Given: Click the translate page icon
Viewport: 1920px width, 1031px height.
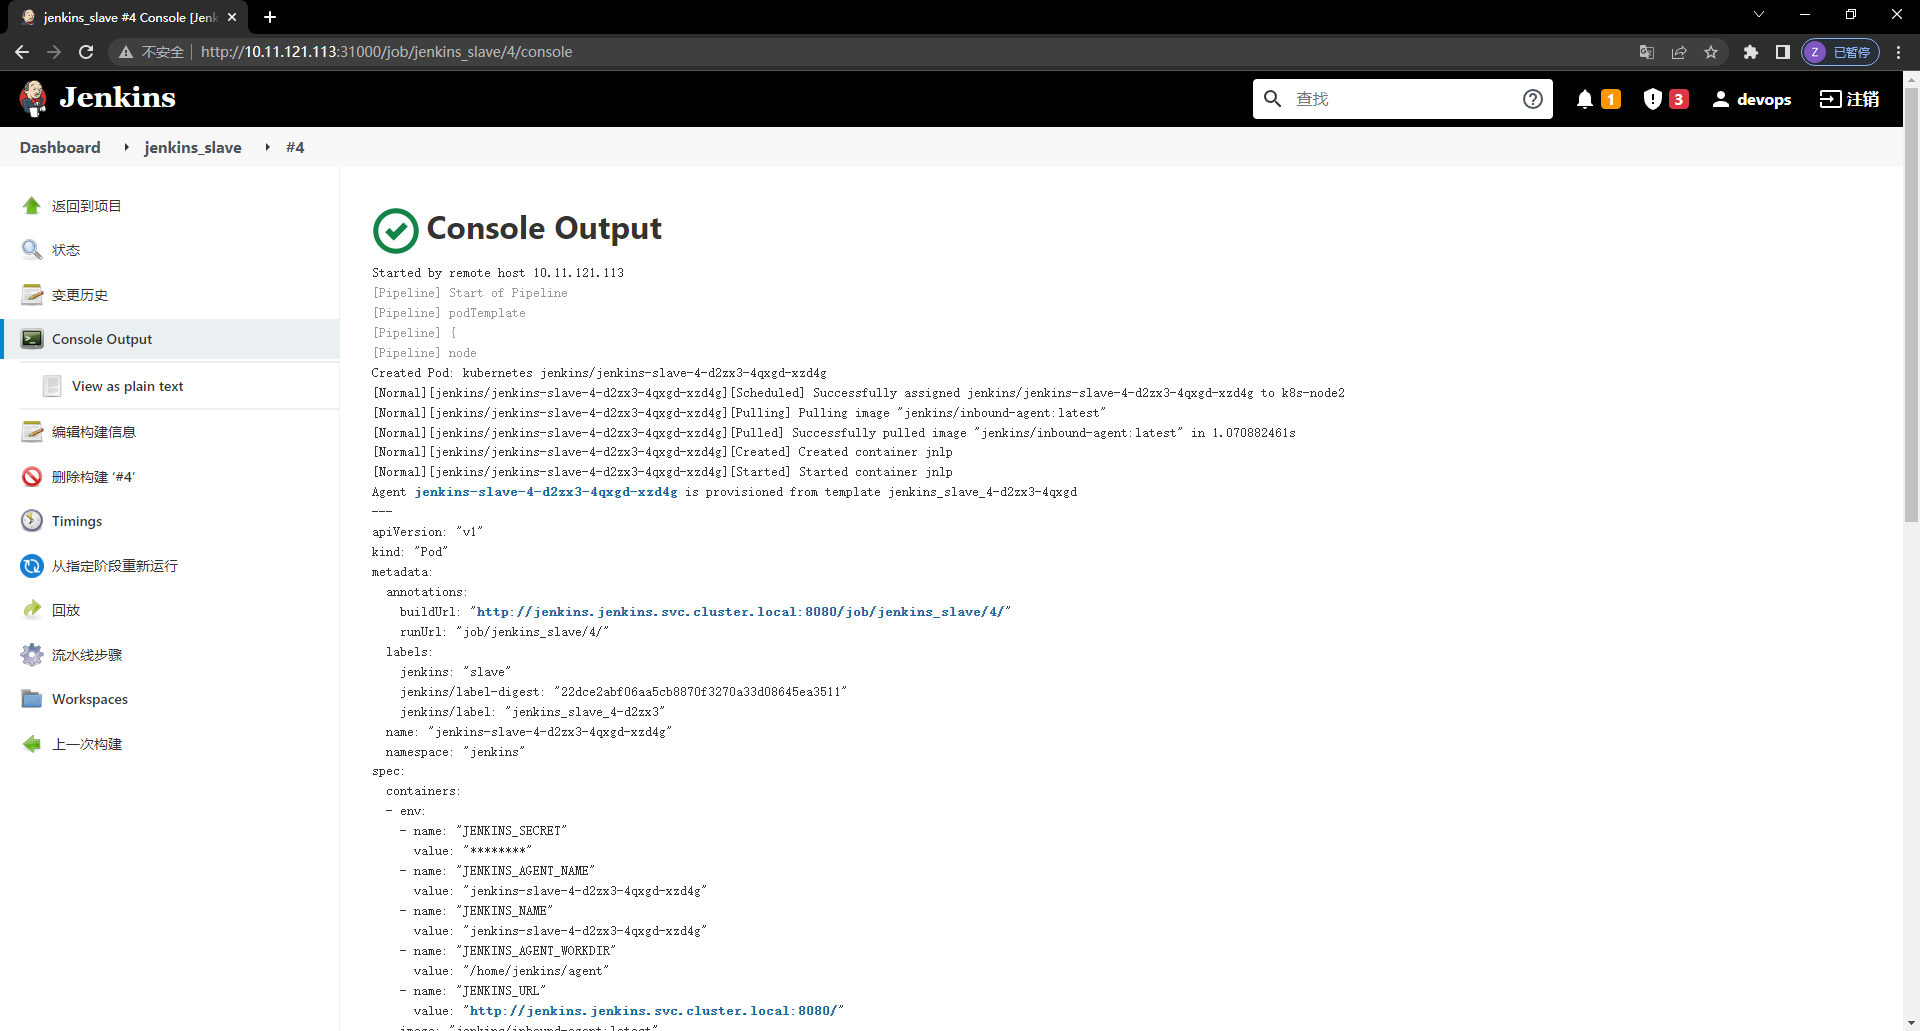Looking at the screenshot, I should (x=1647, y=52).
